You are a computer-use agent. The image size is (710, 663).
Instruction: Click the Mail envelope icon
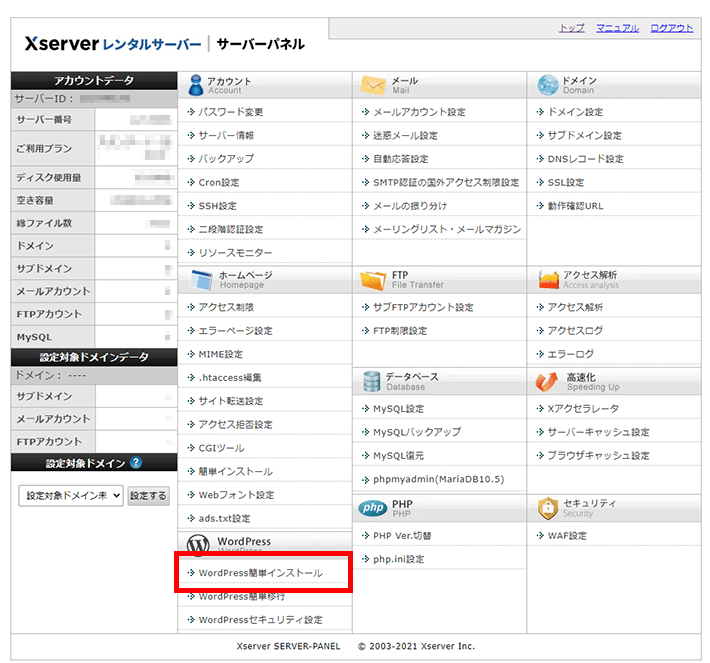[373, 85]
